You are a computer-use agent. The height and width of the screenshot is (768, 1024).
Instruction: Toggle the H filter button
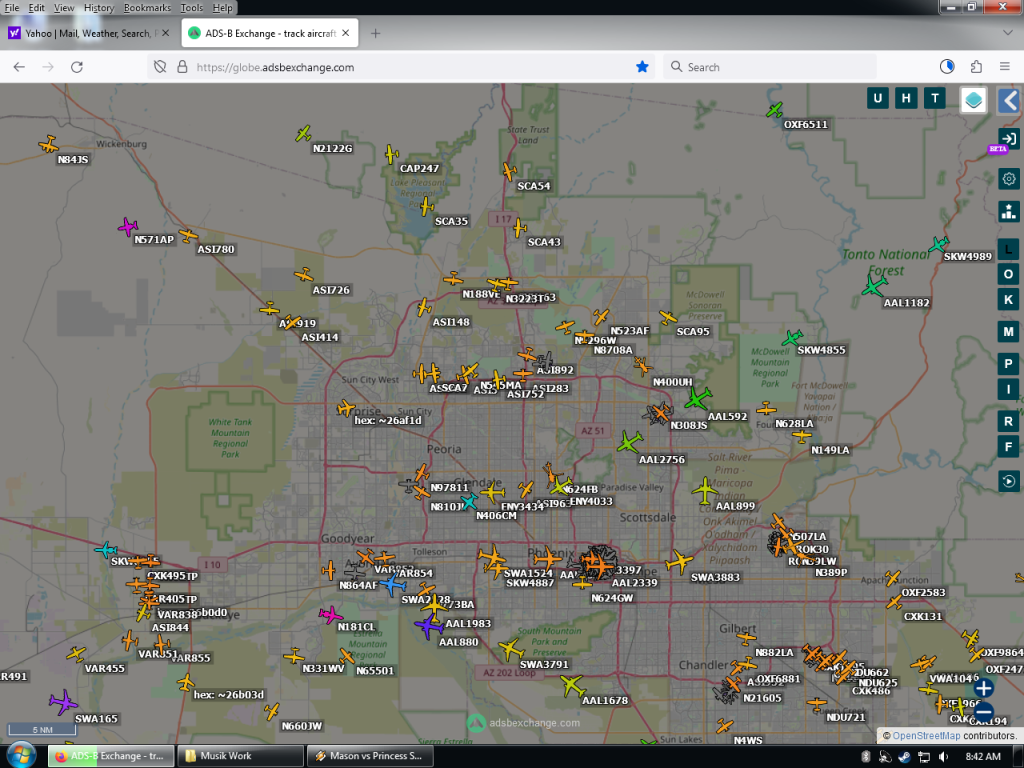[906, 99]
